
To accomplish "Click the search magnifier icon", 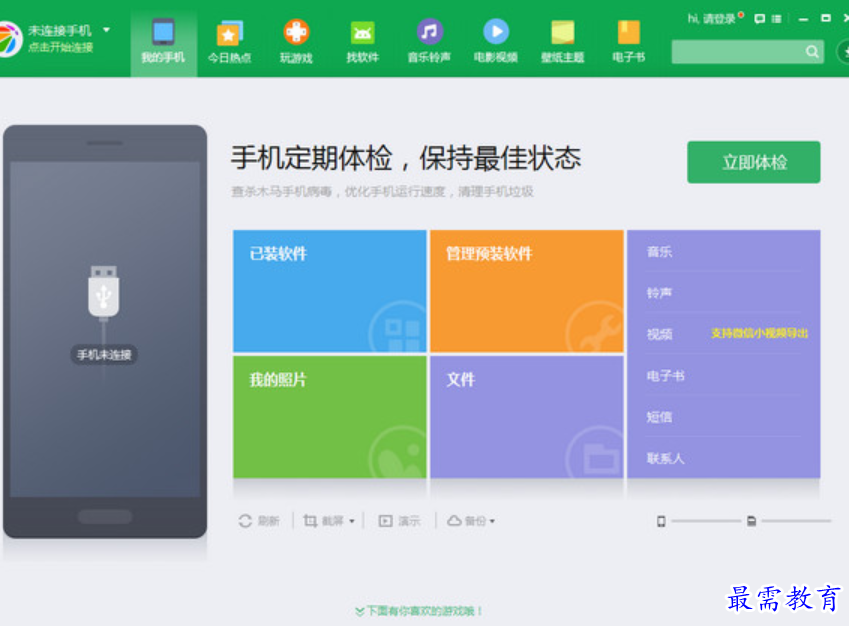I will [x=812, y=51].
